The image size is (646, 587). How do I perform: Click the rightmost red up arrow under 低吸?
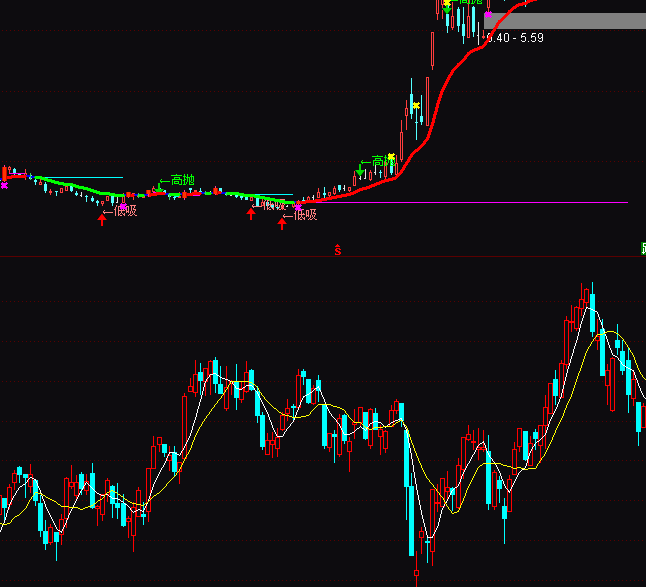point(282,222)
